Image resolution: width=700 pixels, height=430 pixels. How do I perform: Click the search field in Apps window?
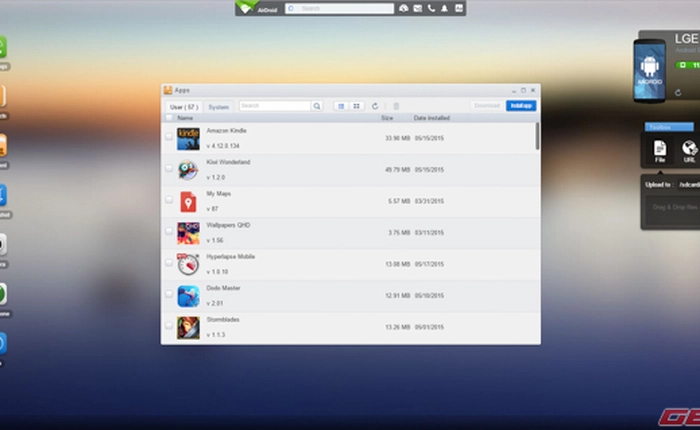(275, 105)
